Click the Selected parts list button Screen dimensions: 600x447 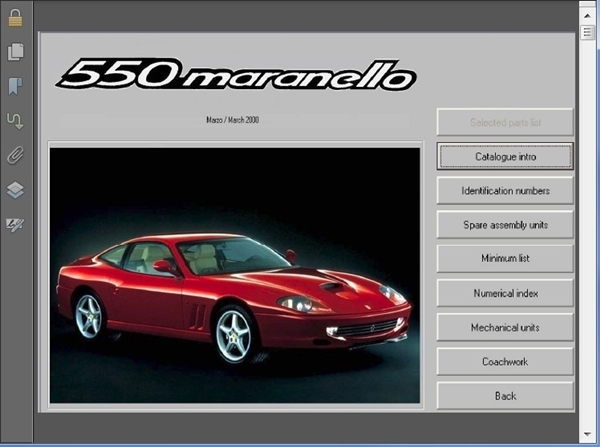coord(505,122)
